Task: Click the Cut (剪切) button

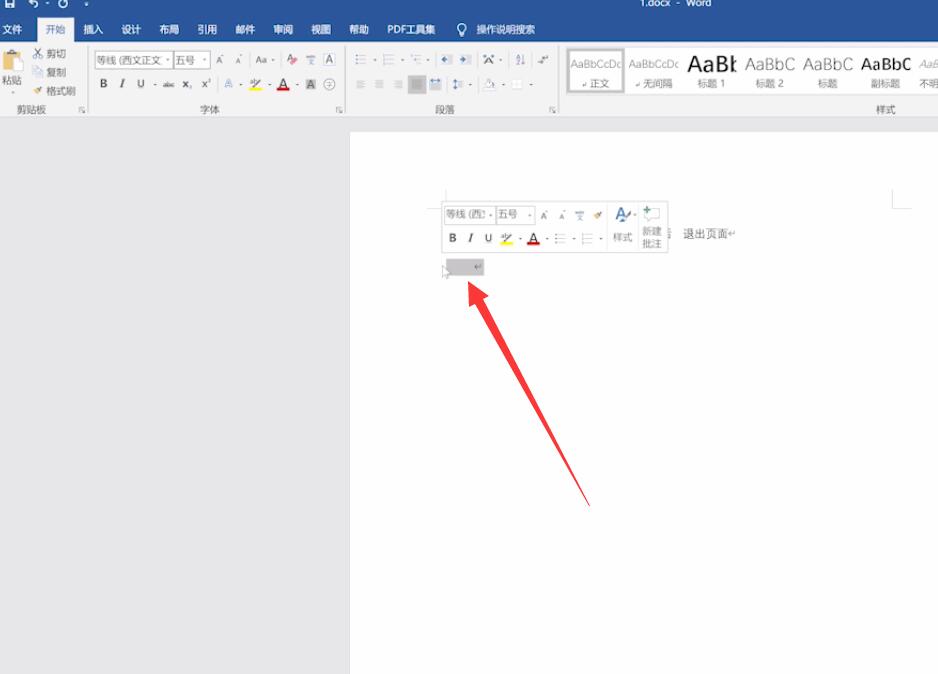Action: point(50,54)
